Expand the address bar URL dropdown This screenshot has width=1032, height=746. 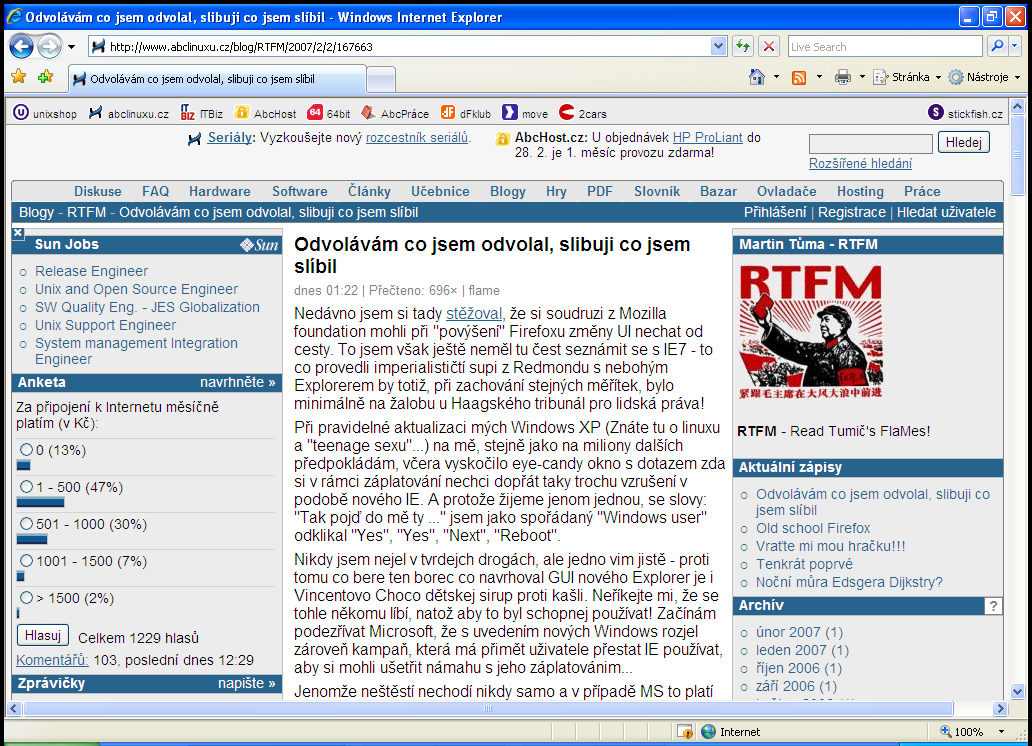coord(718,46)
